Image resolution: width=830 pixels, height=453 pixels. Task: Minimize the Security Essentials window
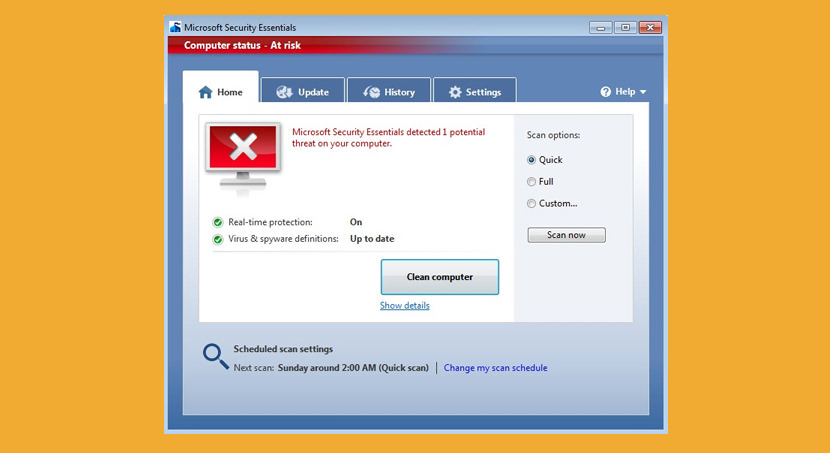[x=600, y=28]
